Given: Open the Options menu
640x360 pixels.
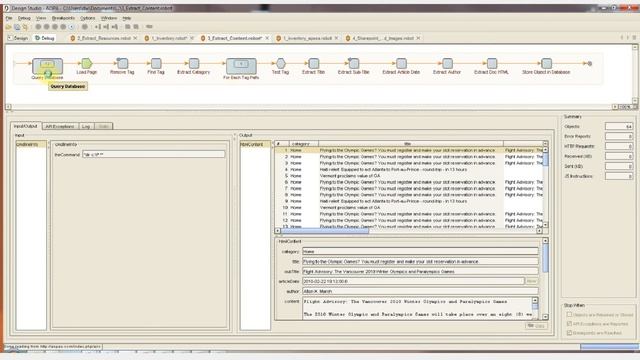Looking at the screenshot, I should click(87, 18).
